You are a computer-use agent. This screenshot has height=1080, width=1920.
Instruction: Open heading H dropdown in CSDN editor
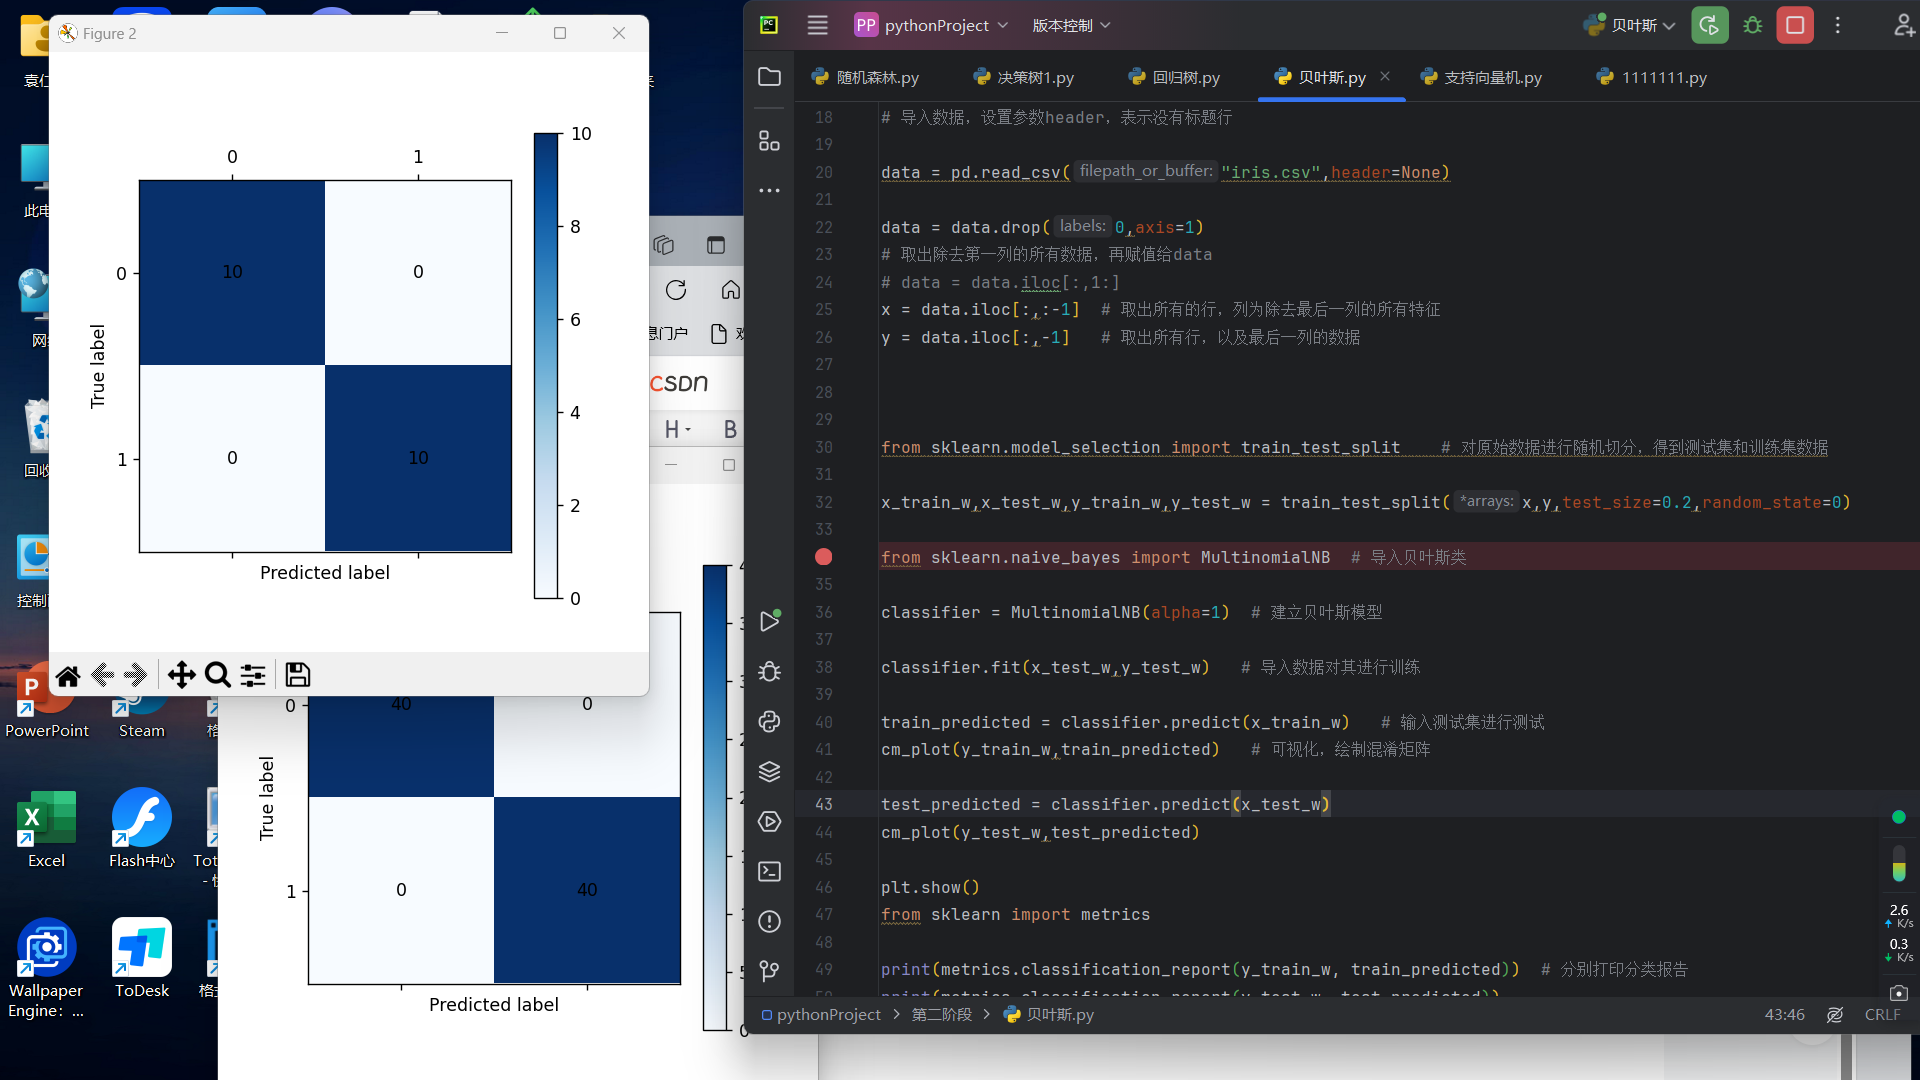[x=678, y=430]
